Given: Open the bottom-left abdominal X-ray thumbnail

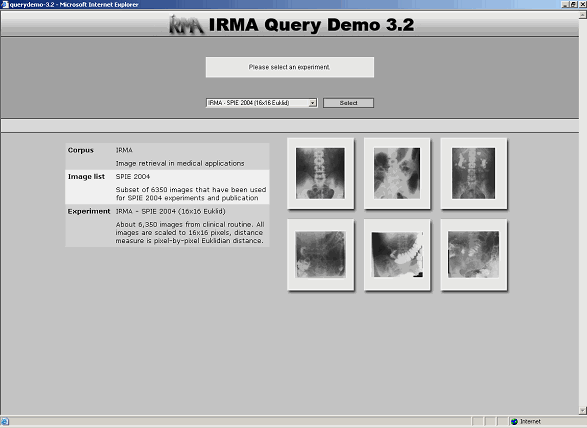Looking at the screenshot, I should 320,255.
